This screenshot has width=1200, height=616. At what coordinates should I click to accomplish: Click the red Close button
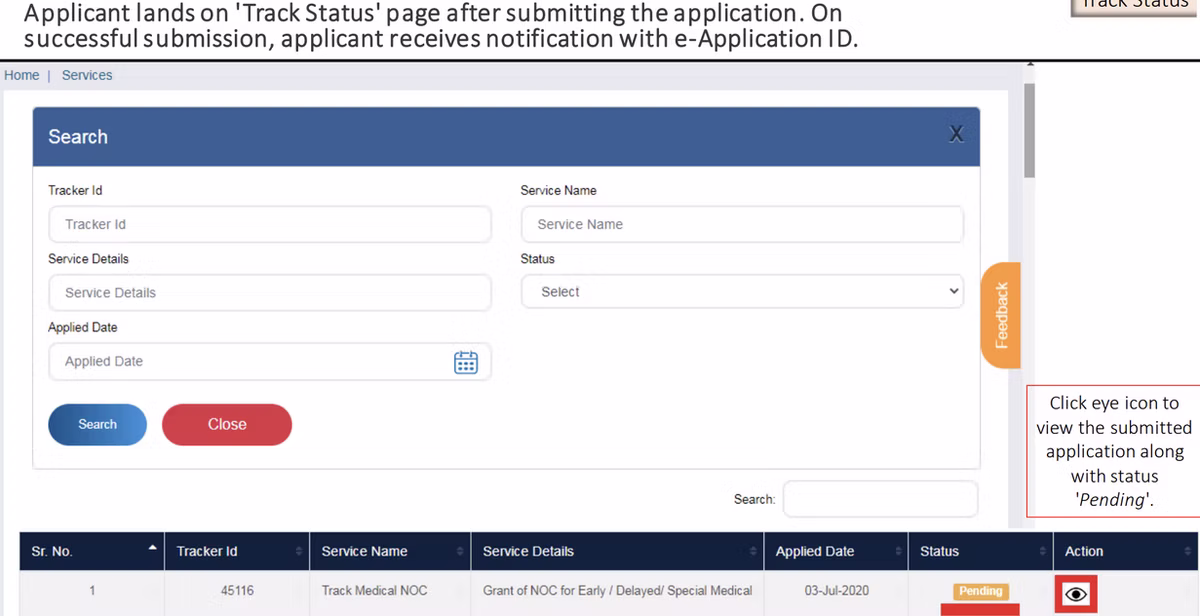tap(227, 424)
